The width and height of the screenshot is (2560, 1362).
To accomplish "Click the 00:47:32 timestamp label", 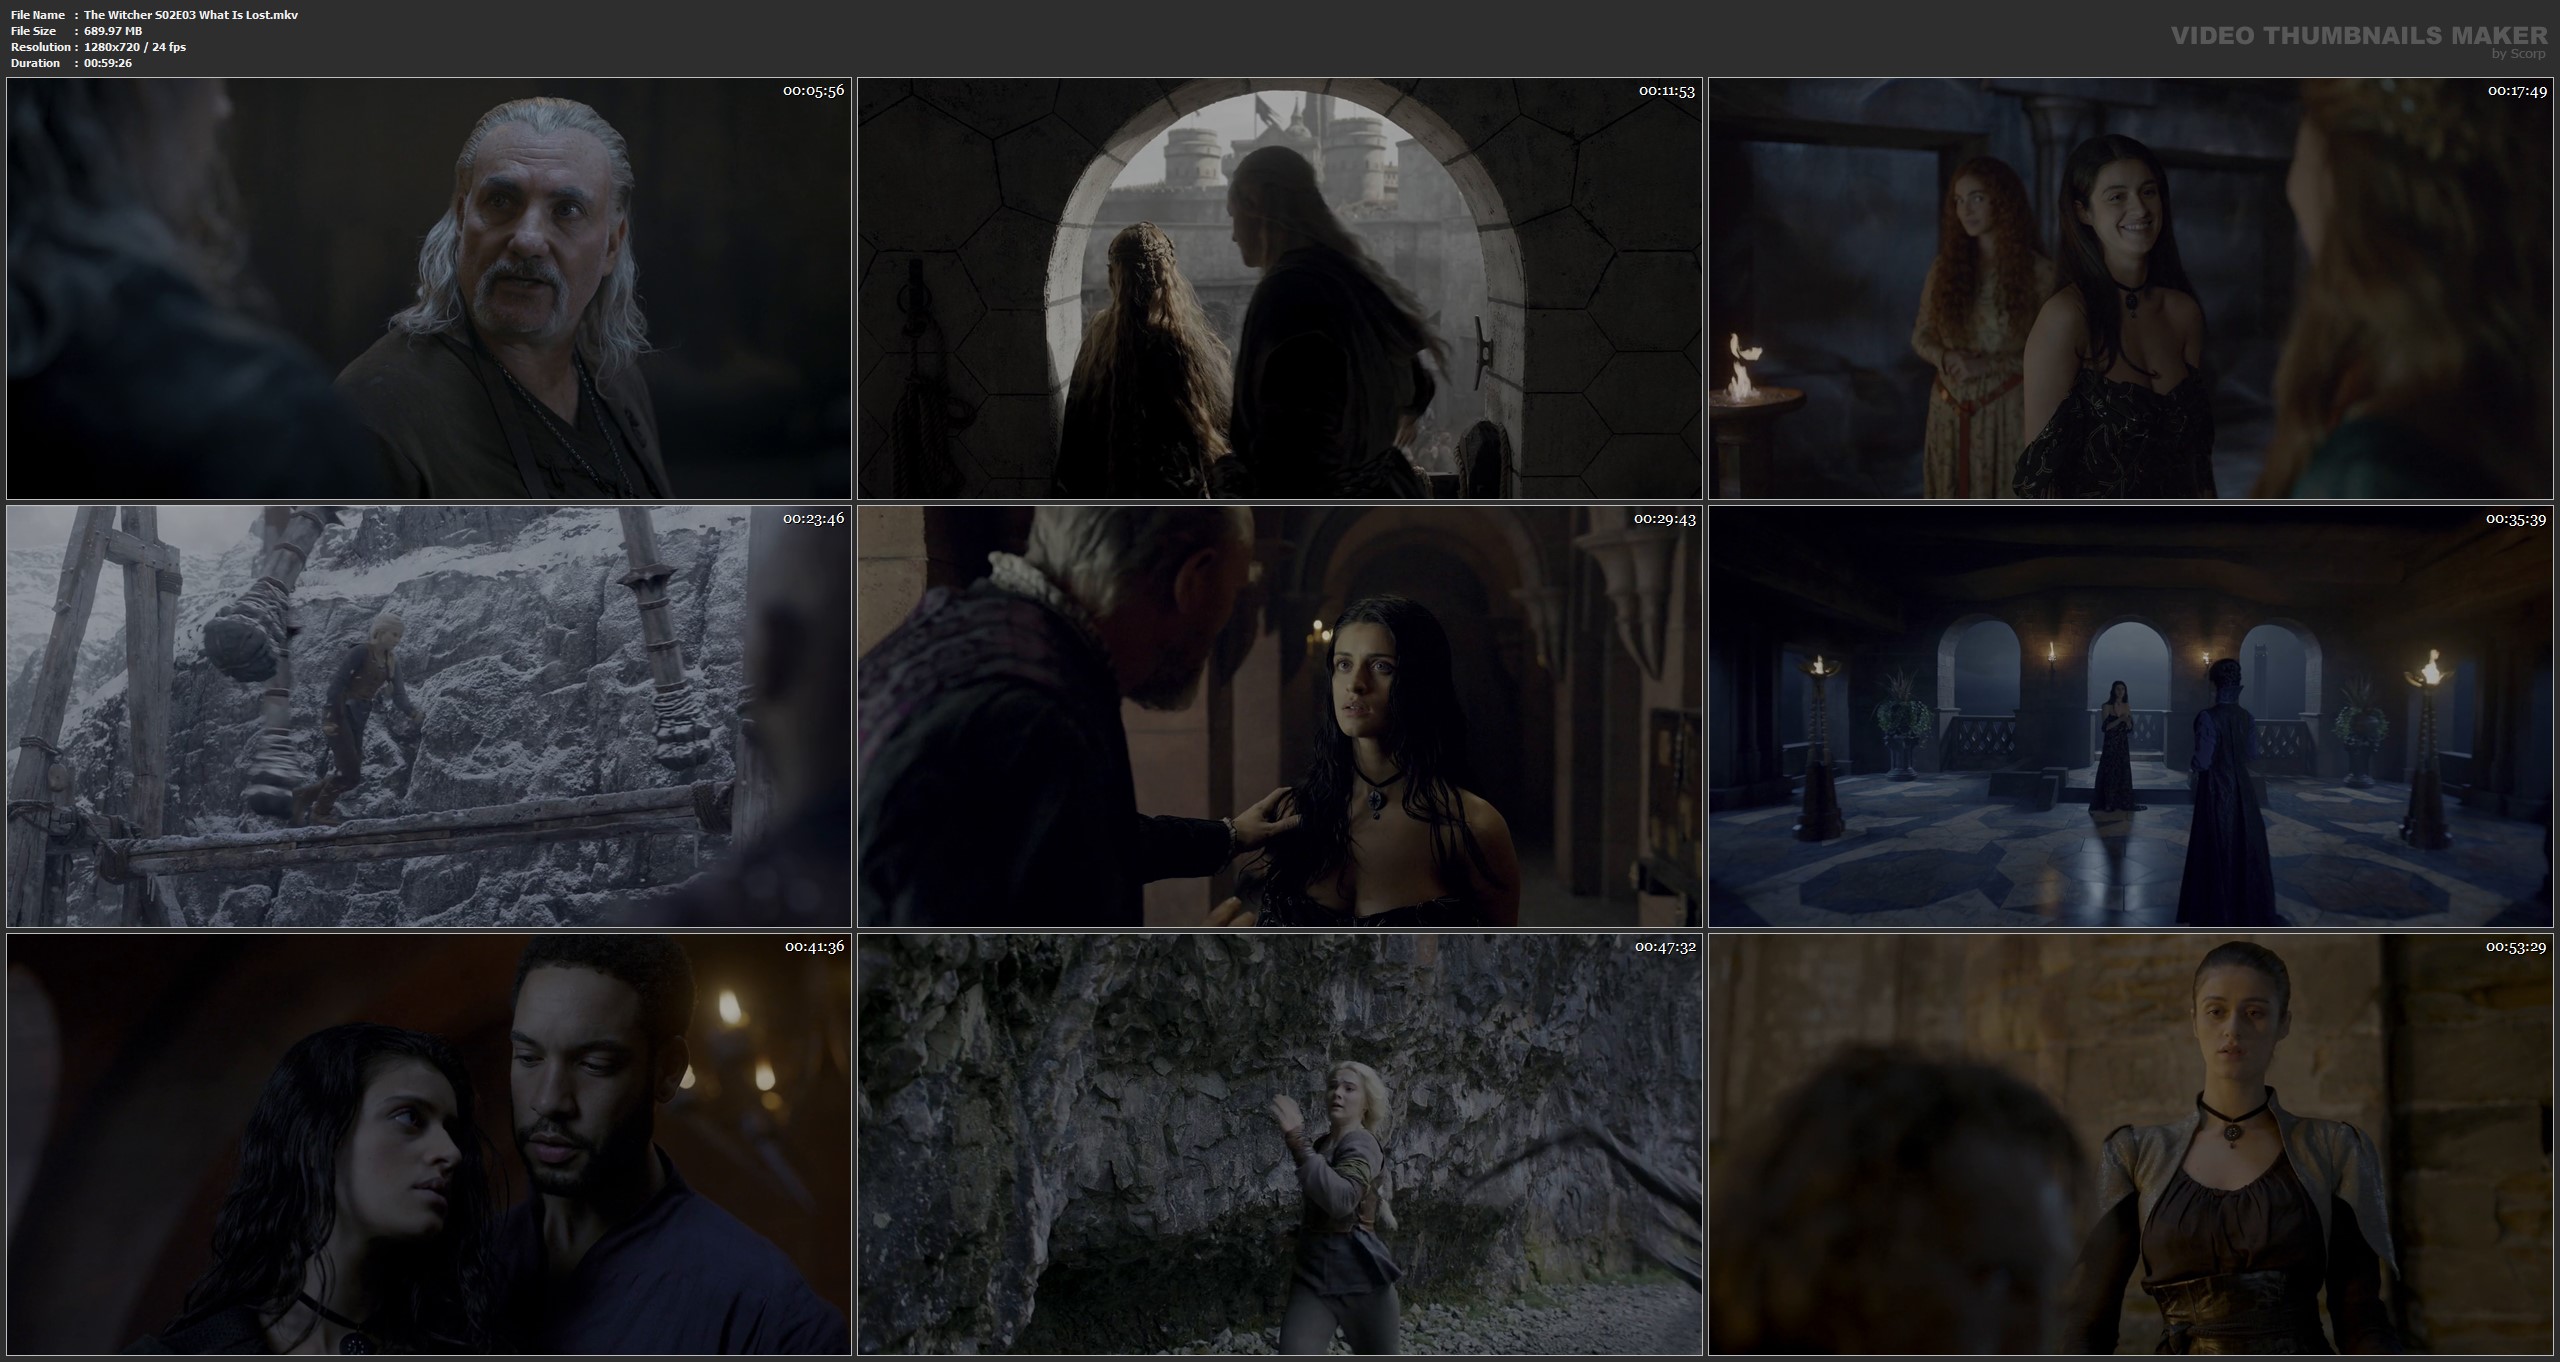I will tap(1665, 947).
